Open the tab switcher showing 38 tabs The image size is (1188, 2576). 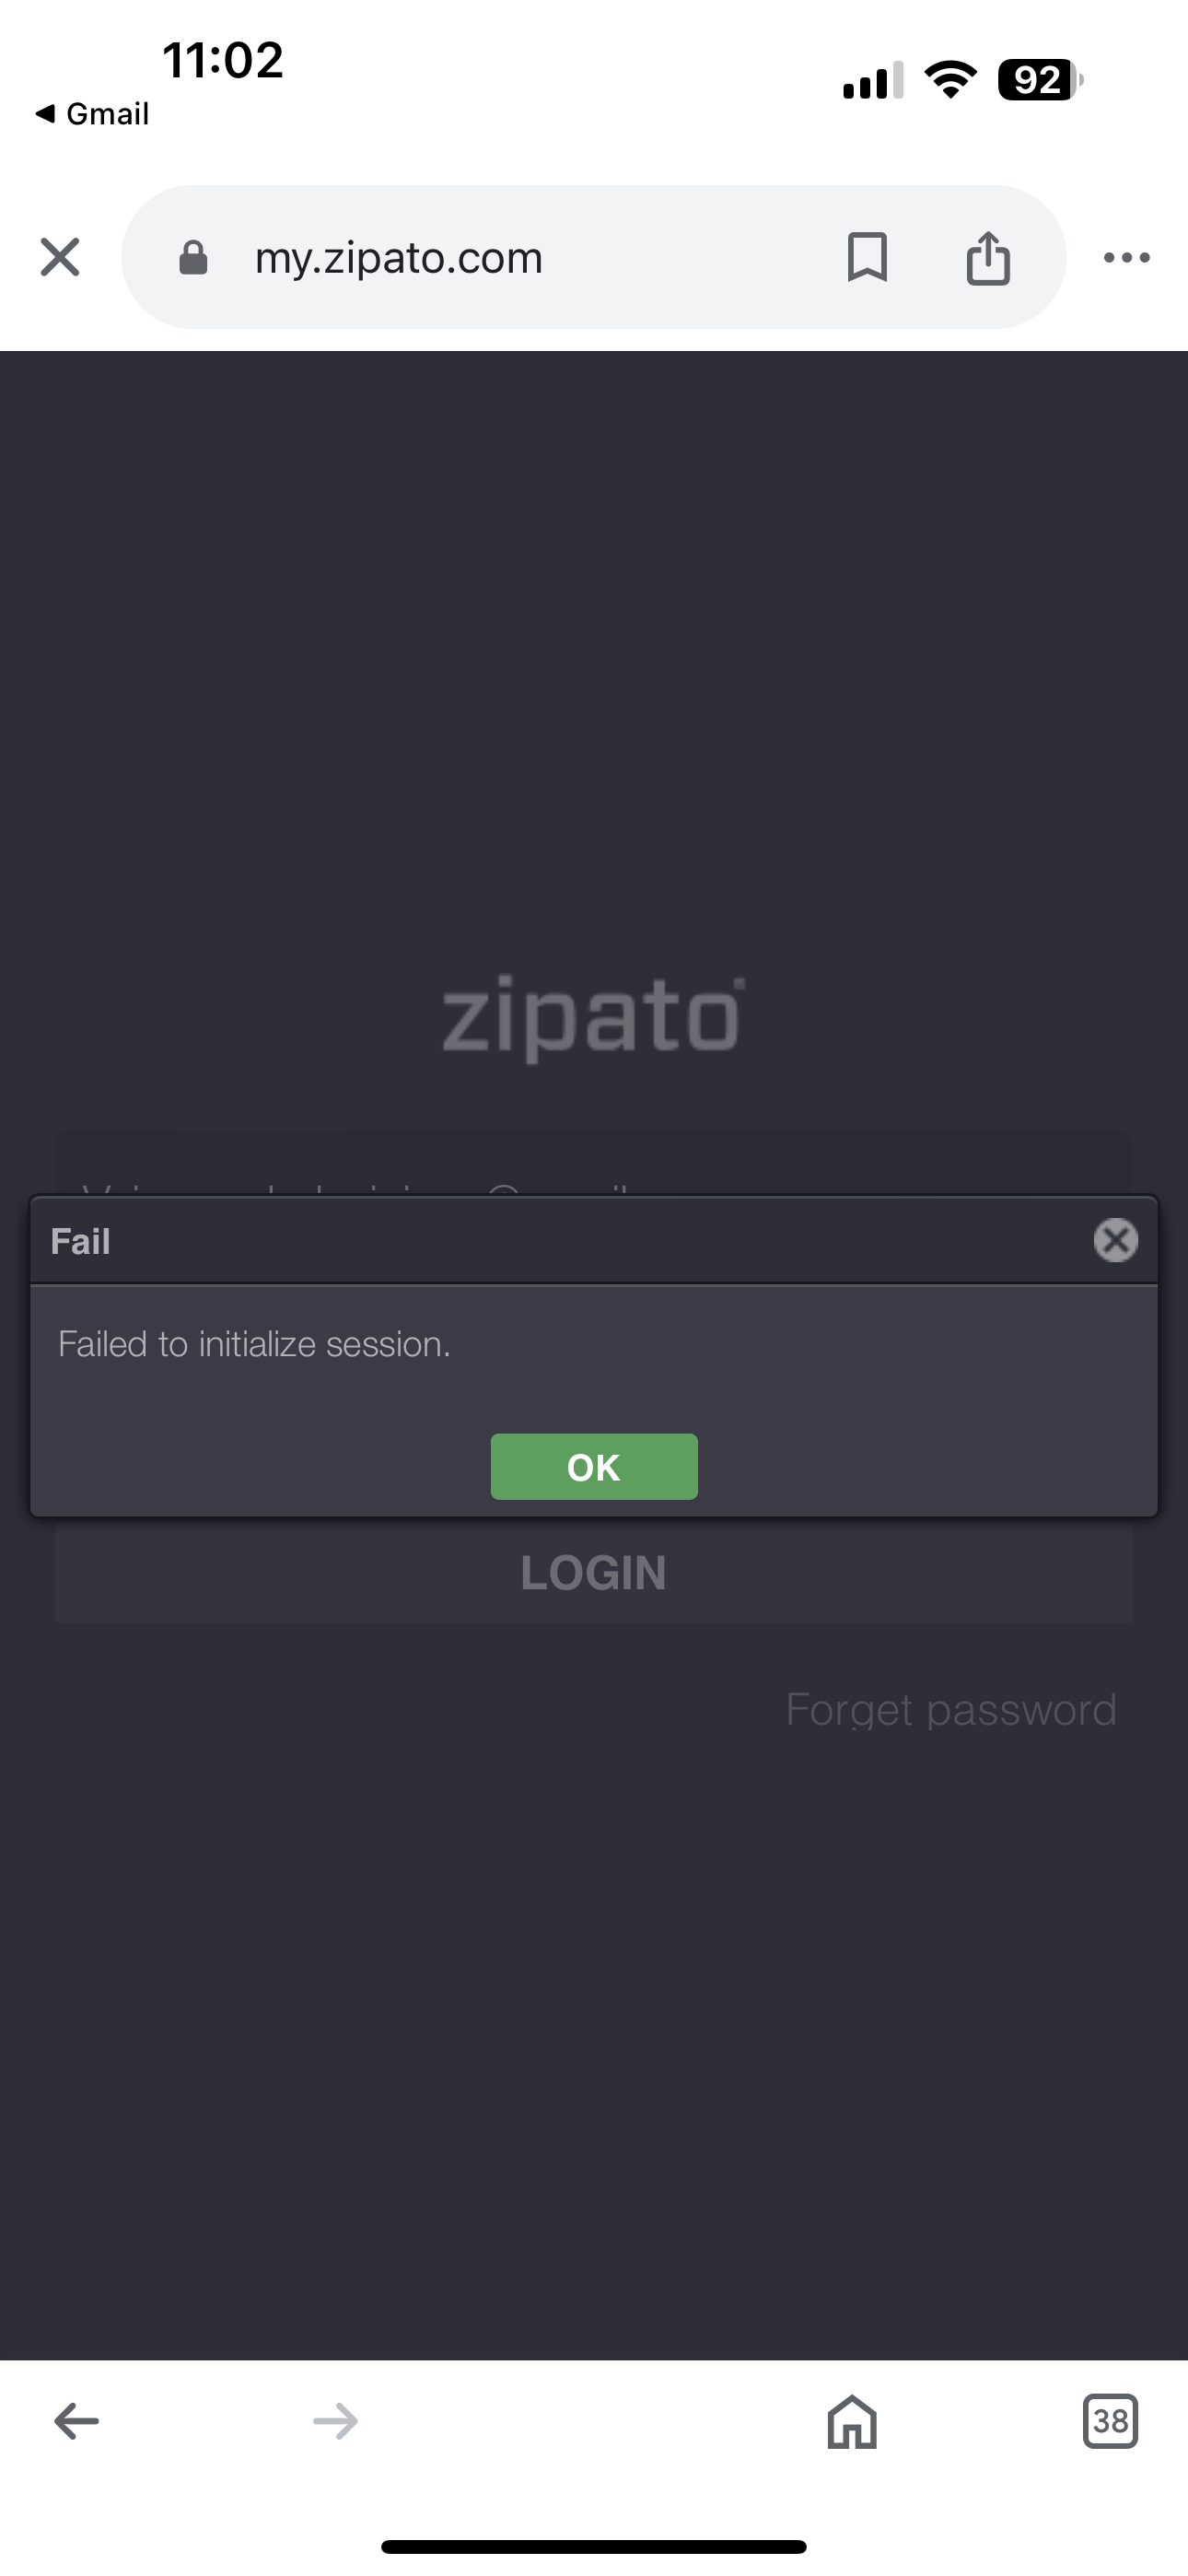tap(1110, 2421)
